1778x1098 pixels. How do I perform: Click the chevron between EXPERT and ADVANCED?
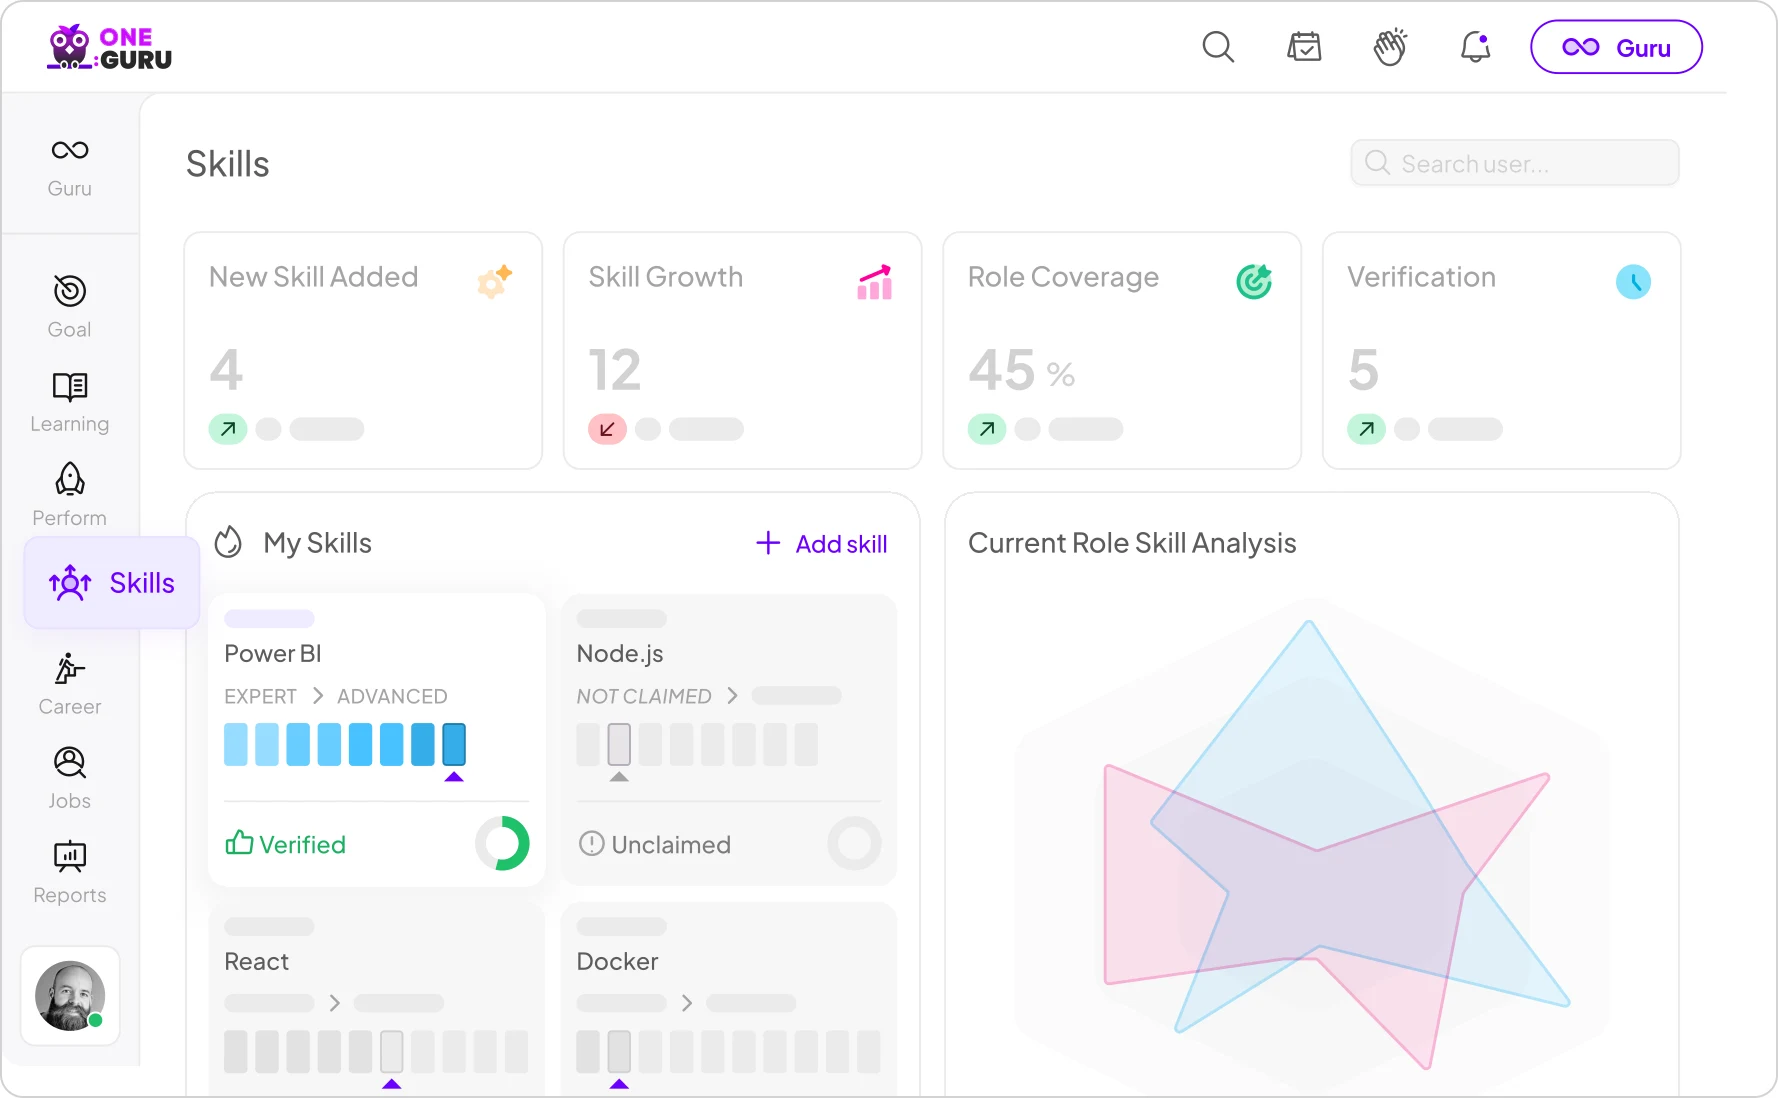click(x=318, y=695)
